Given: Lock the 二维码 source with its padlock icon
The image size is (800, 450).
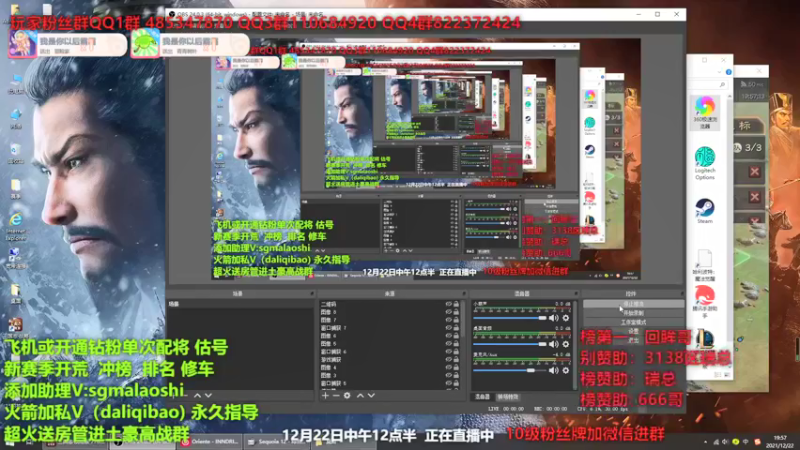Looking at the screenshot, I should (x=456, y=304).
